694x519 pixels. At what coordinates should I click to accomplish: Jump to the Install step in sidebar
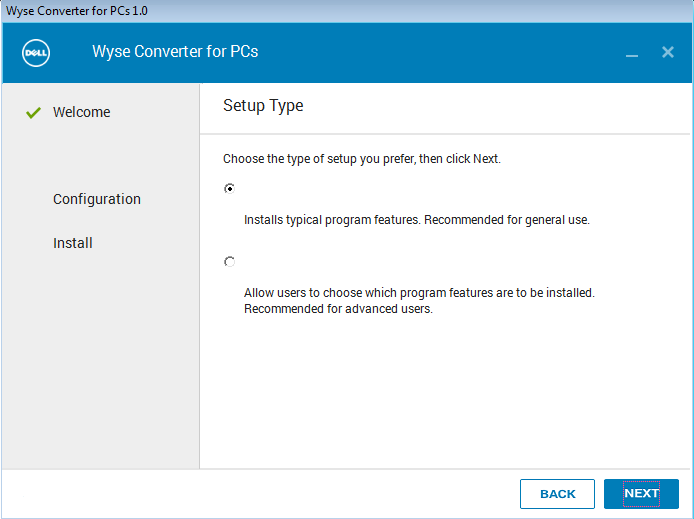pos(73,243)
